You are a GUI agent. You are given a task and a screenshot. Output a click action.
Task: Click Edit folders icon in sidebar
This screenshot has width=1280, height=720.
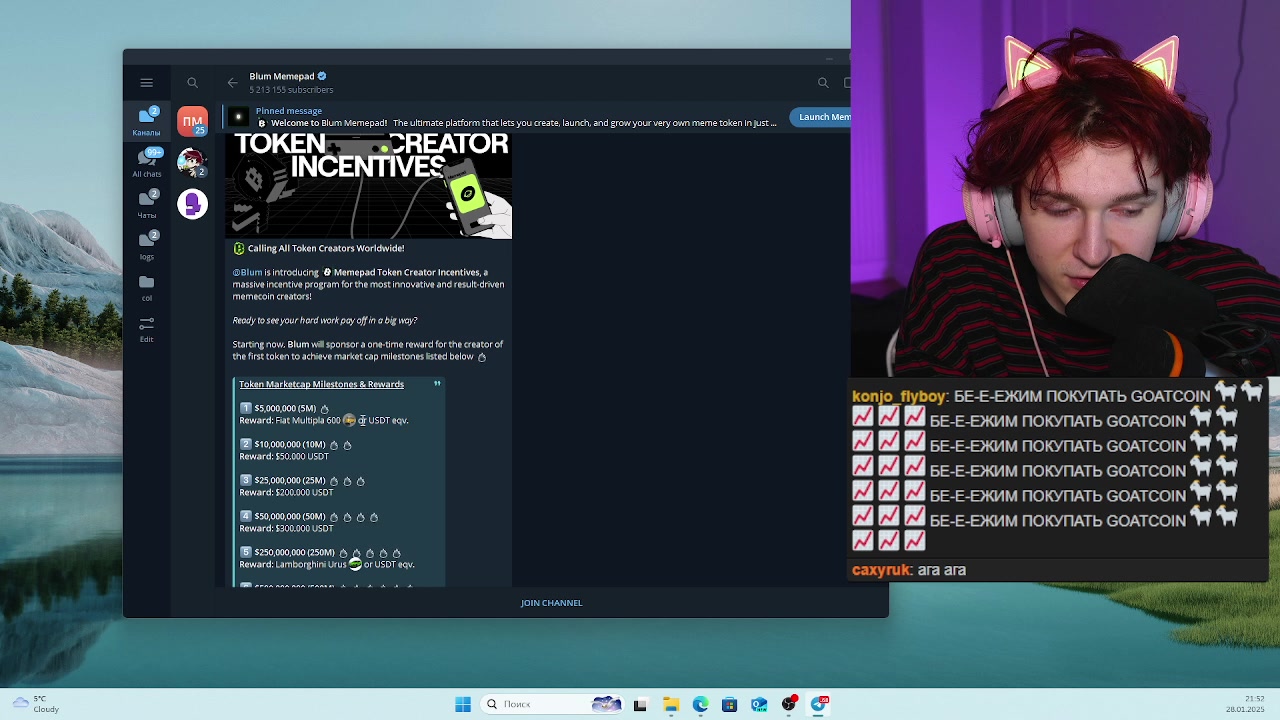pyautogui.click(x=147, y=328)
